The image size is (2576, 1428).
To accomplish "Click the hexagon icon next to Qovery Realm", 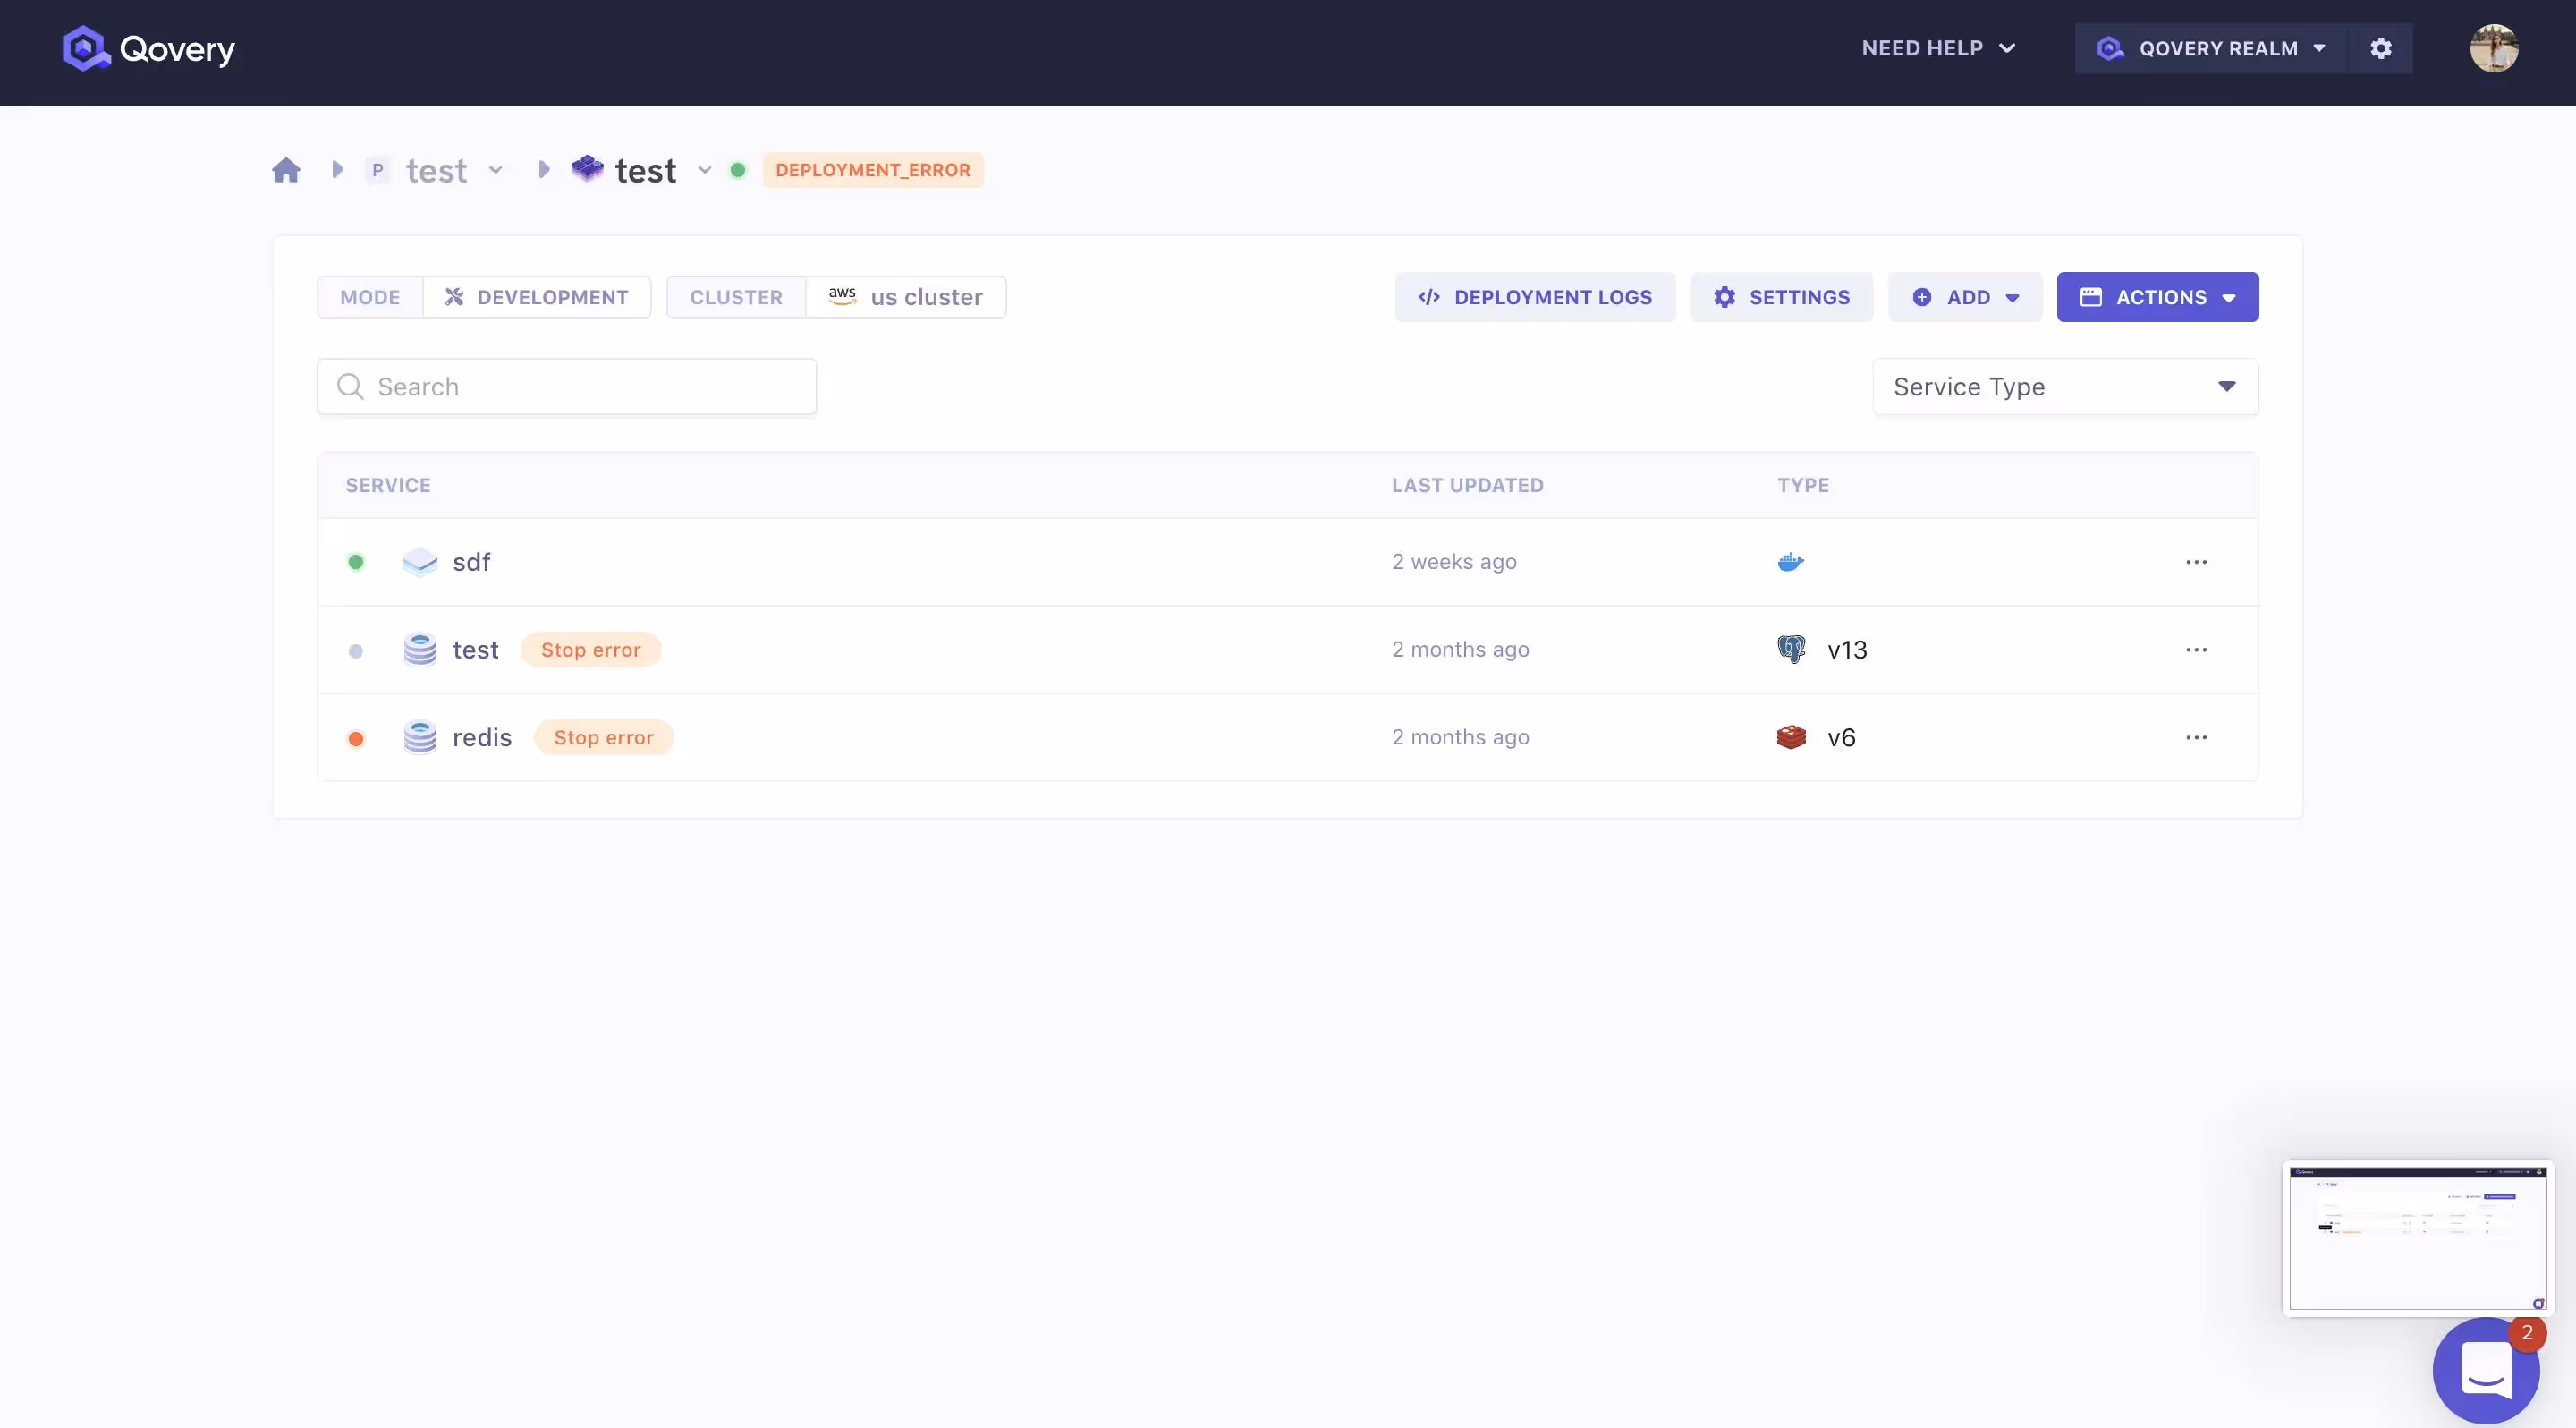I will (x=2110, y=48).
